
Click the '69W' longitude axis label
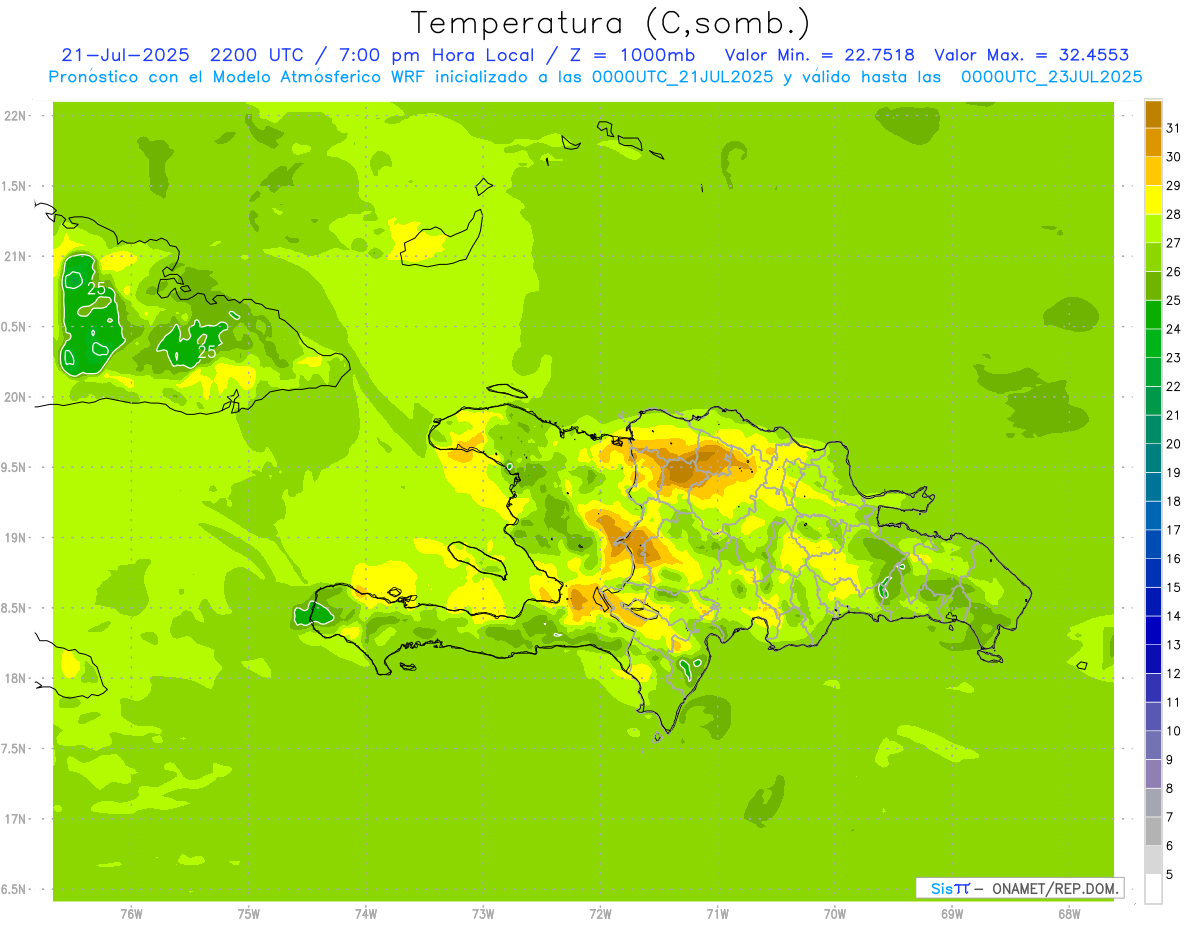tap(952, 914)
